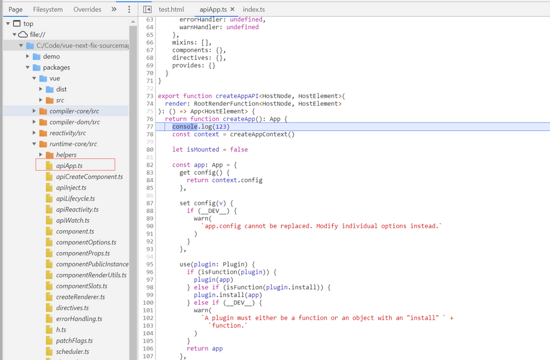Viewport: 550px width, 360px height.
Task: Click the 'let isMounted = false' line
Action: coord(210,149)
